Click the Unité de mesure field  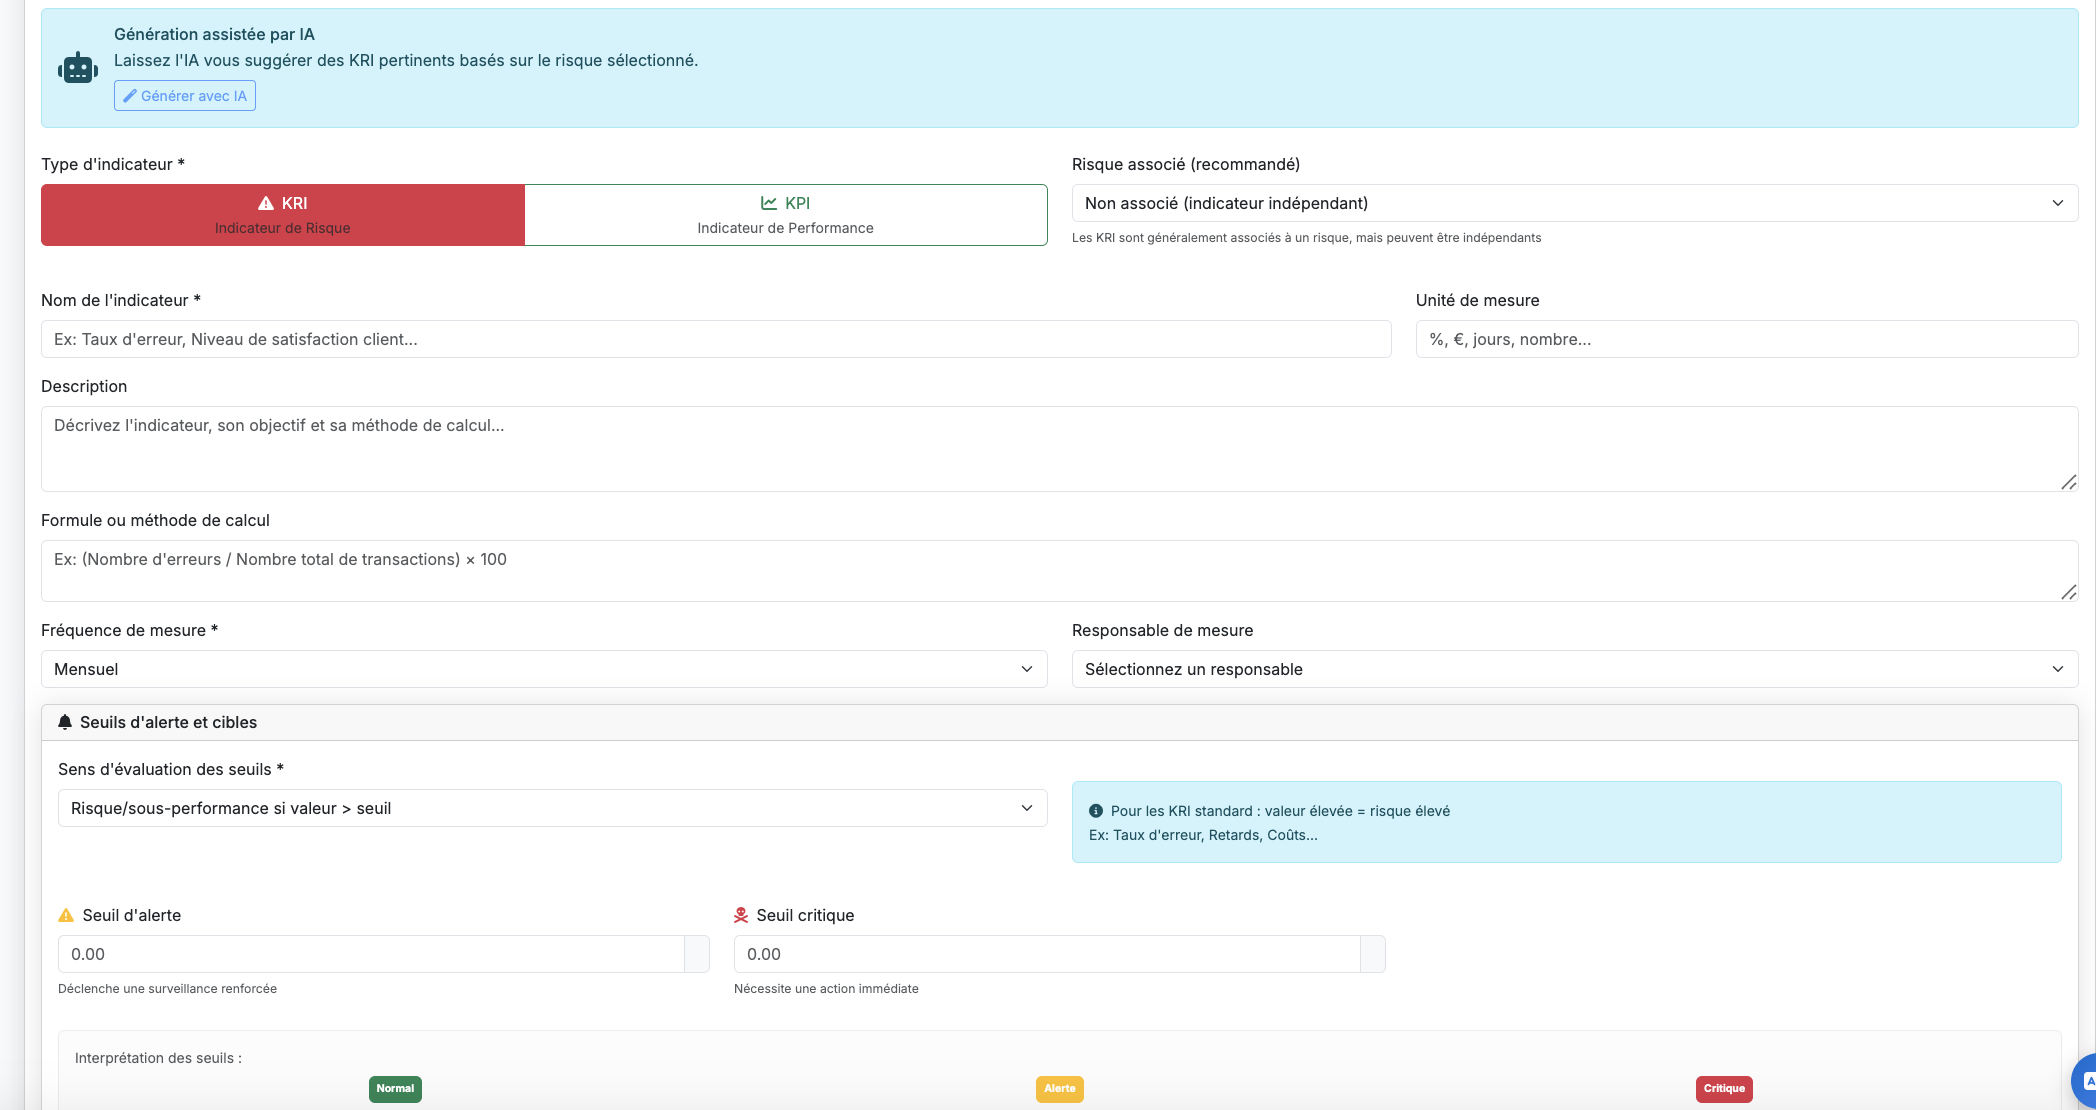tap(1746, 339)
